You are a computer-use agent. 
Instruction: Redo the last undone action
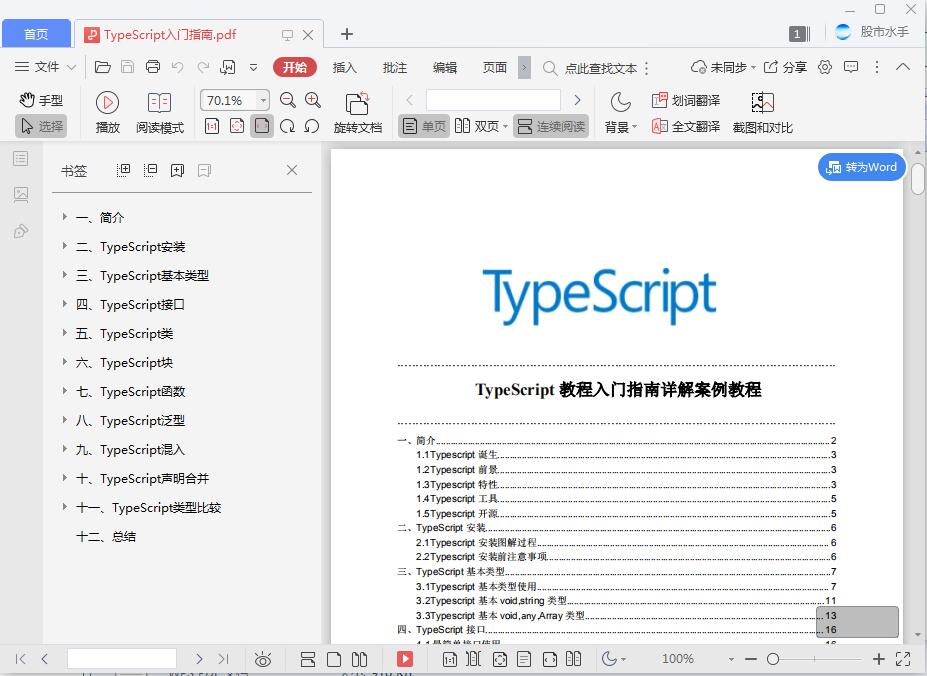tap(203, 67)
